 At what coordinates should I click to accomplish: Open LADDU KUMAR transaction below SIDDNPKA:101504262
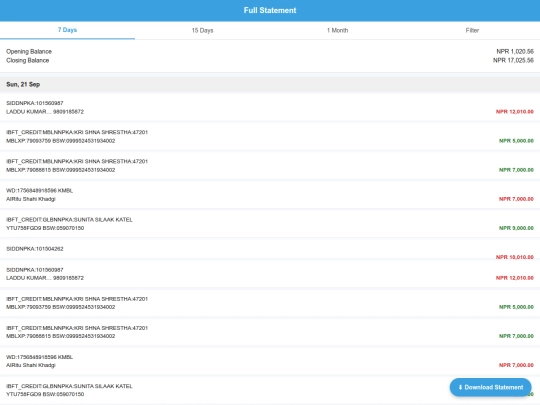270,274
